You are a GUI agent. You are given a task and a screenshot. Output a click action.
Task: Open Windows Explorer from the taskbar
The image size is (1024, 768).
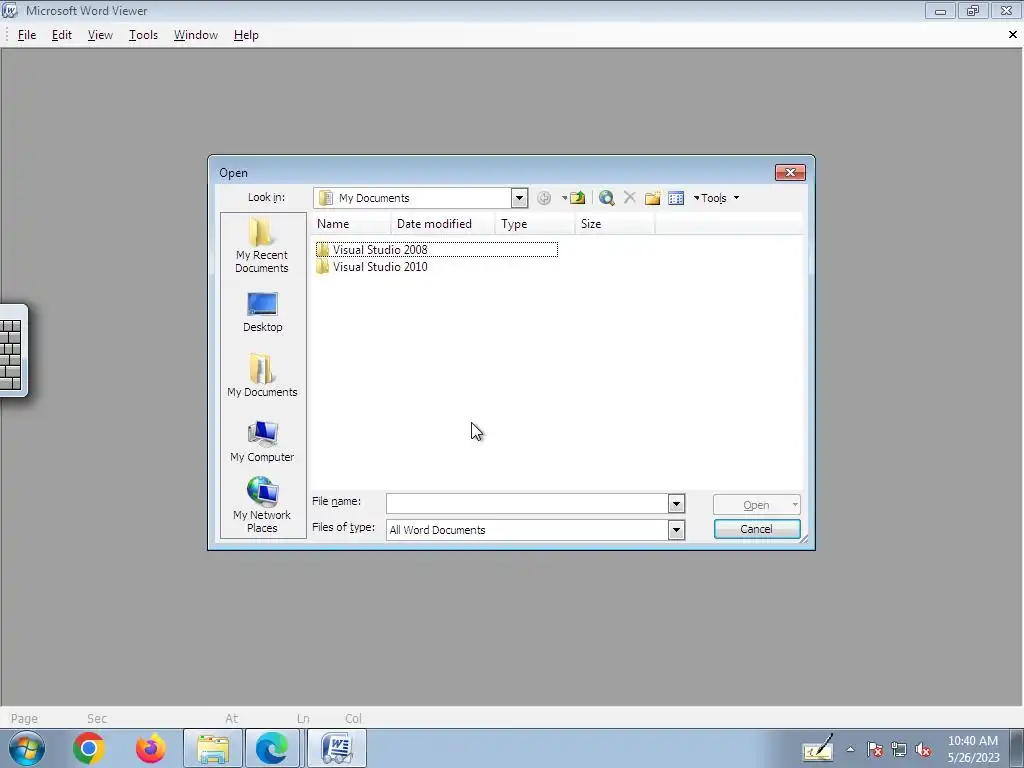pos(213,748)
